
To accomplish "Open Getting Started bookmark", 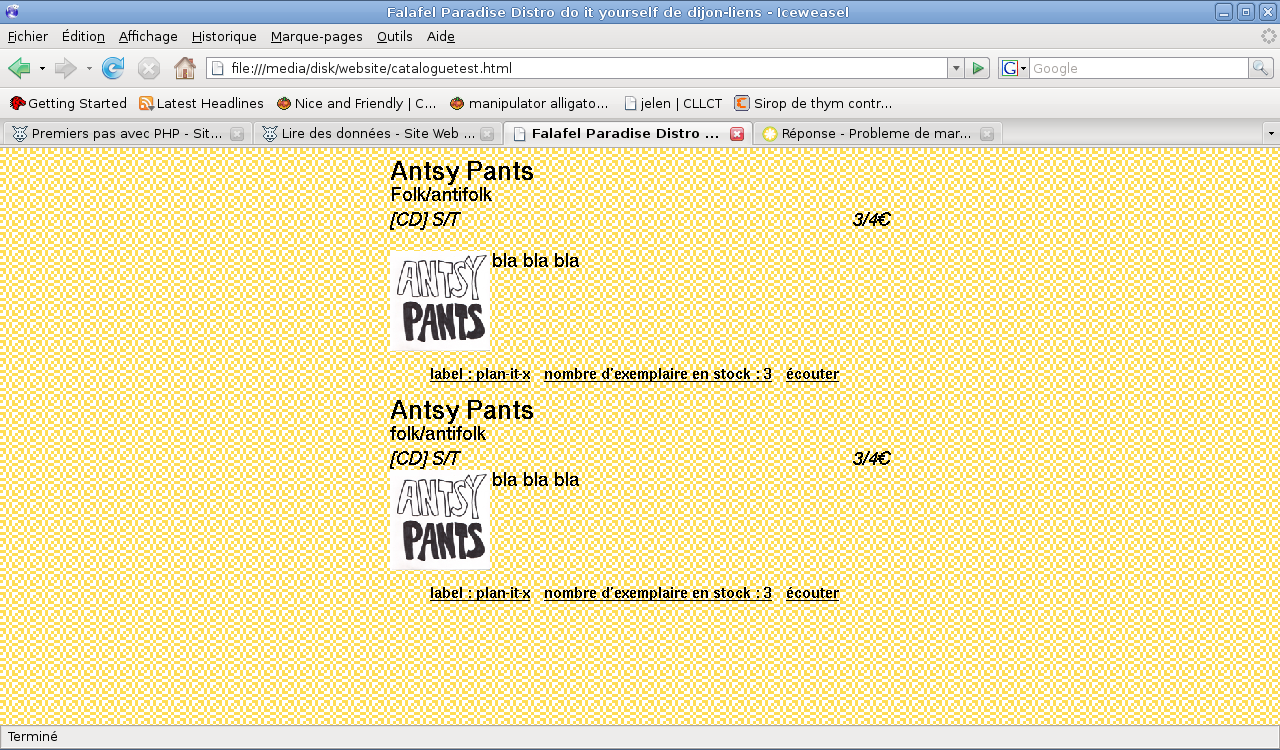I will 68,103.
